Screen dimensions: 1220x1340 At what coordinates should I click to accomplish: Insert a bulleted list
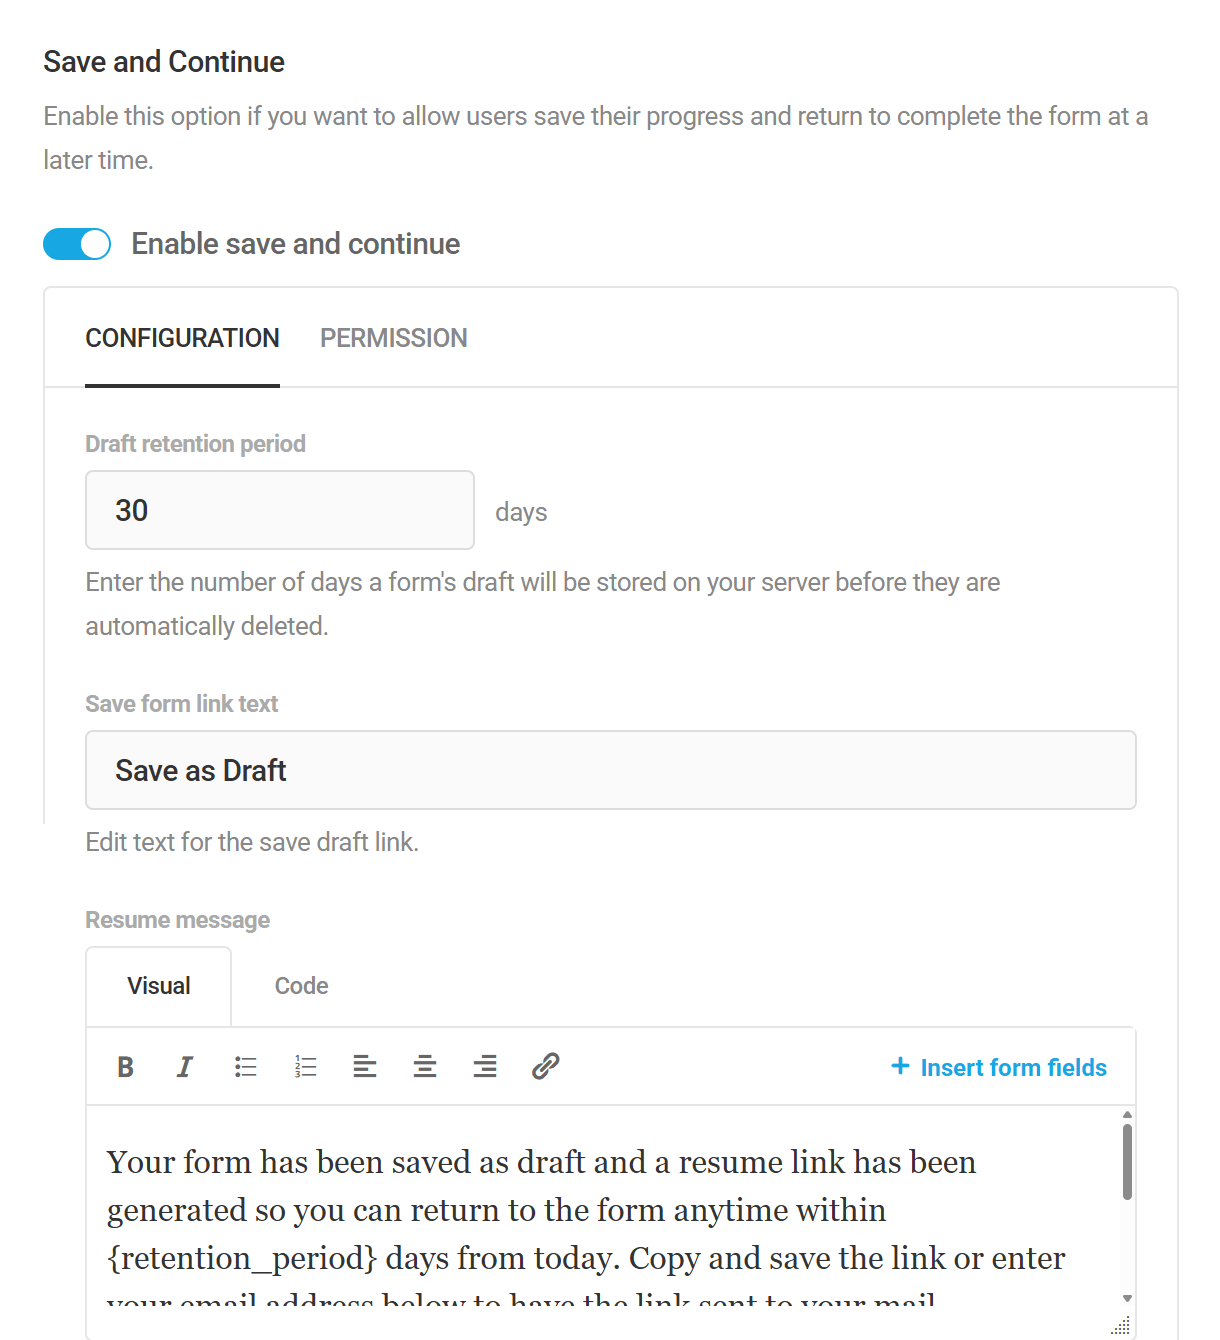coord(245,1067)
